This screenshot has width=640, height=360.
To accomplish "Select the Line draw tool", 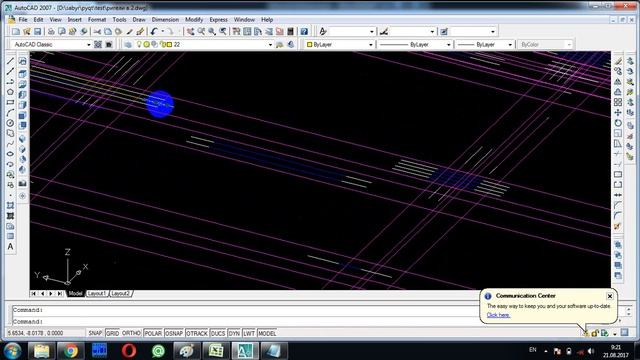I will [10, 61].
